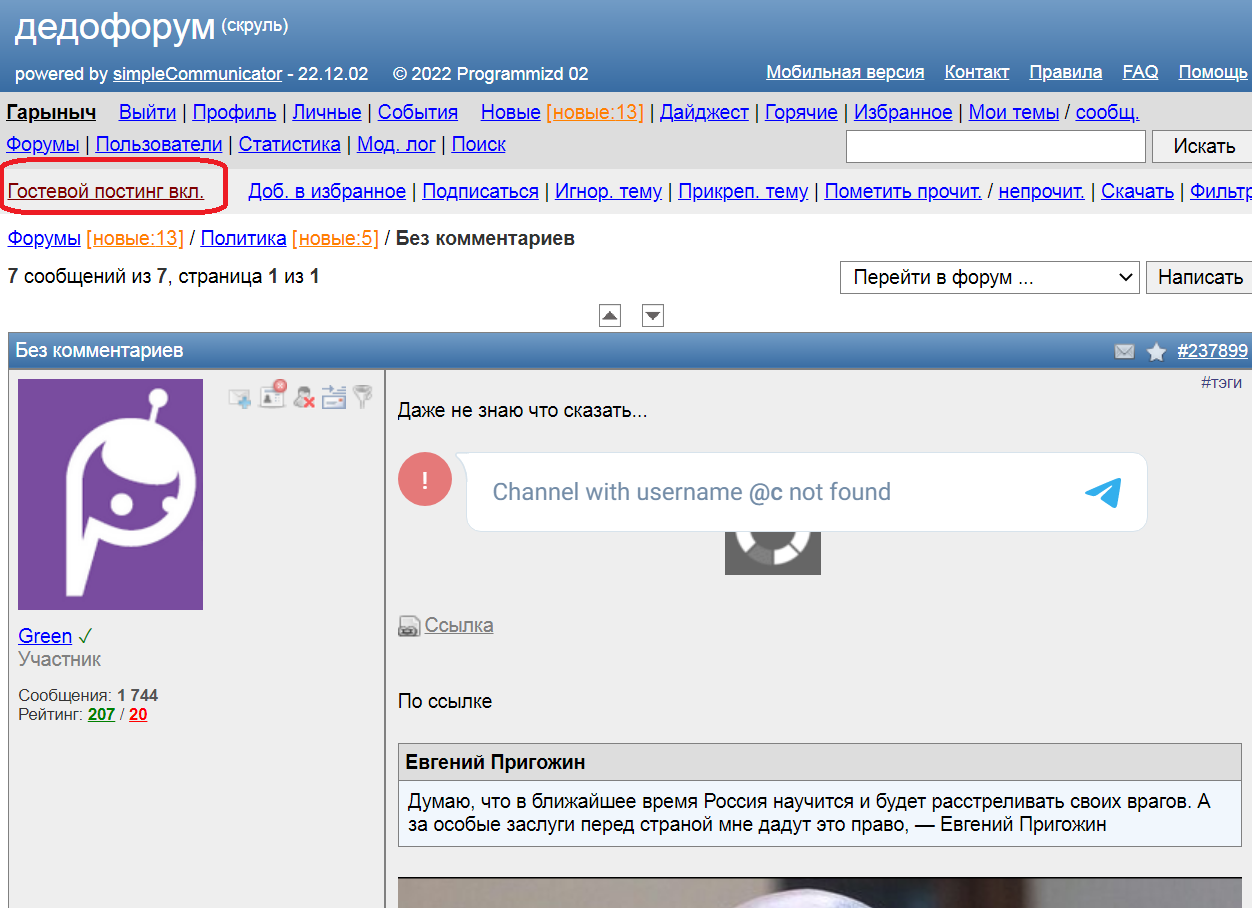Screen dimensions: 1252x908
Task: Click the envelope-with-plus icon beside Green's avatar
Action: 240,398
